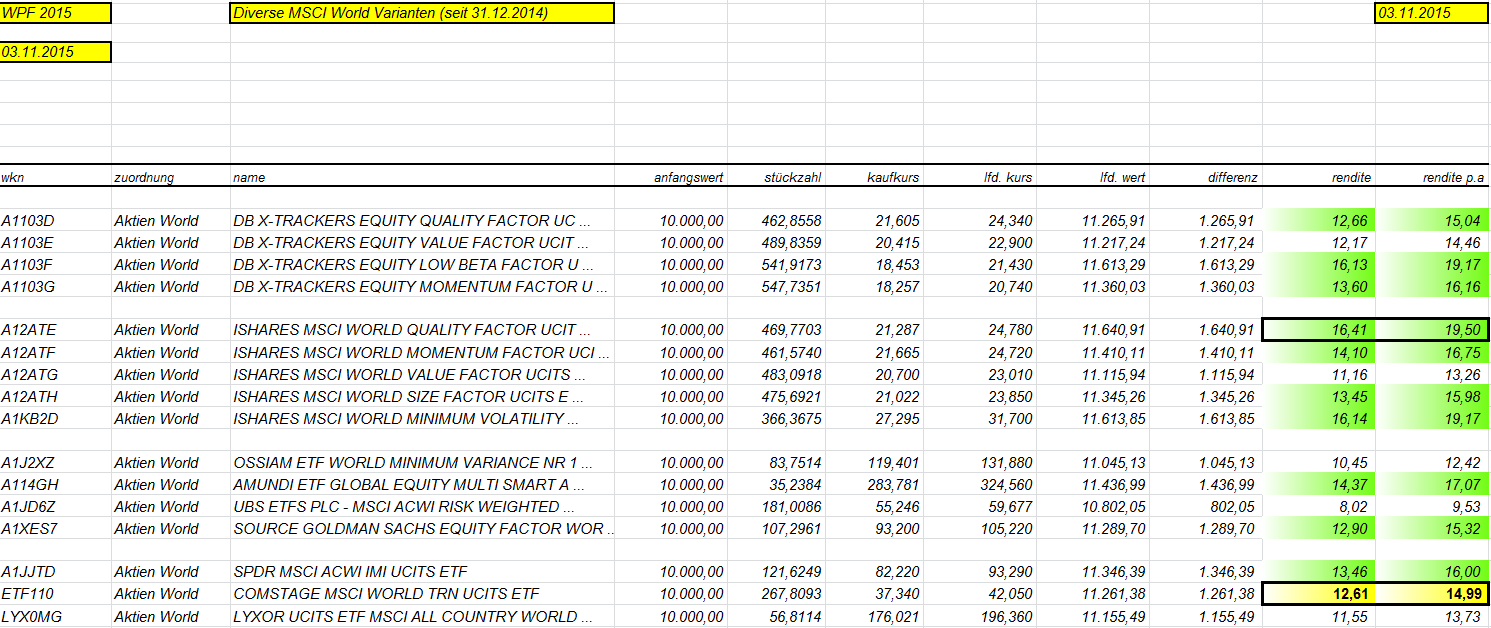This screenshot has height=628, width=1491.
Task: Click DB X-TRACKERS EQUITY QUALITY FACTOR name cell
Action: click(421, 220)
